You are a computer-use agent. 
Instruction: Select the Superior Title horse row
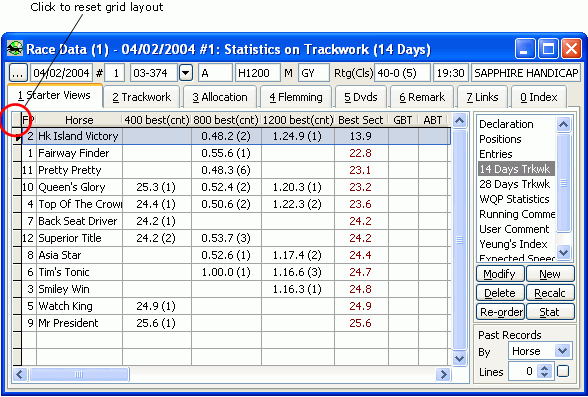pyautogui.click(x=236, y=238)
